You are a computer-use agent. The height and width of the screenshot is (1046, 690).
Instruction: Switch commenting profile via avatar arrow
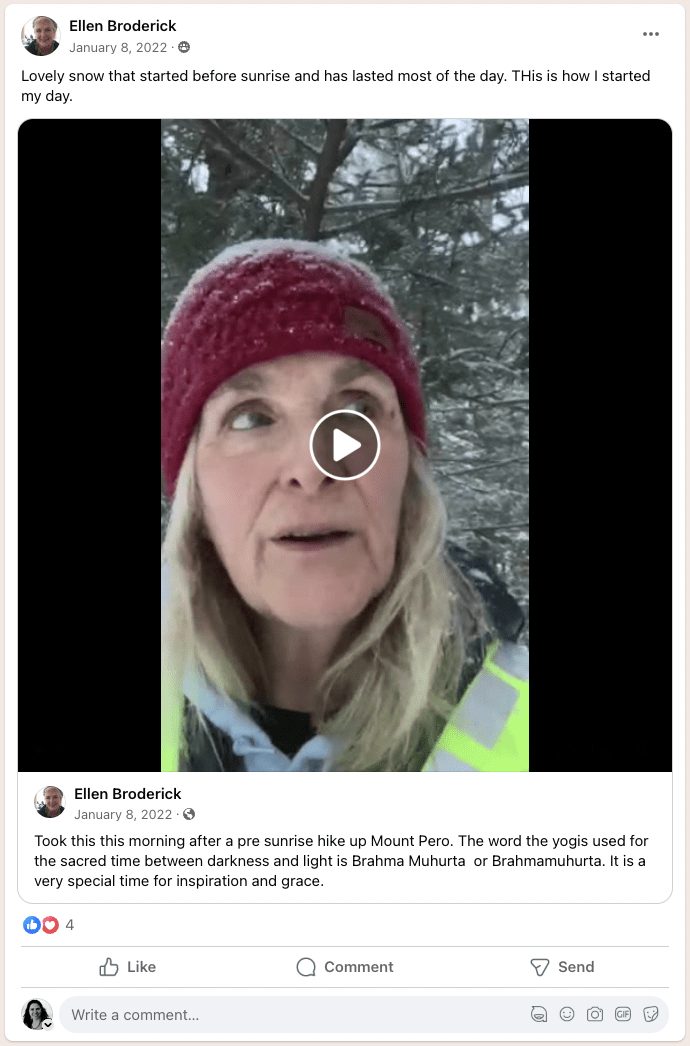pyautogui.click(x=48, y=1025)
